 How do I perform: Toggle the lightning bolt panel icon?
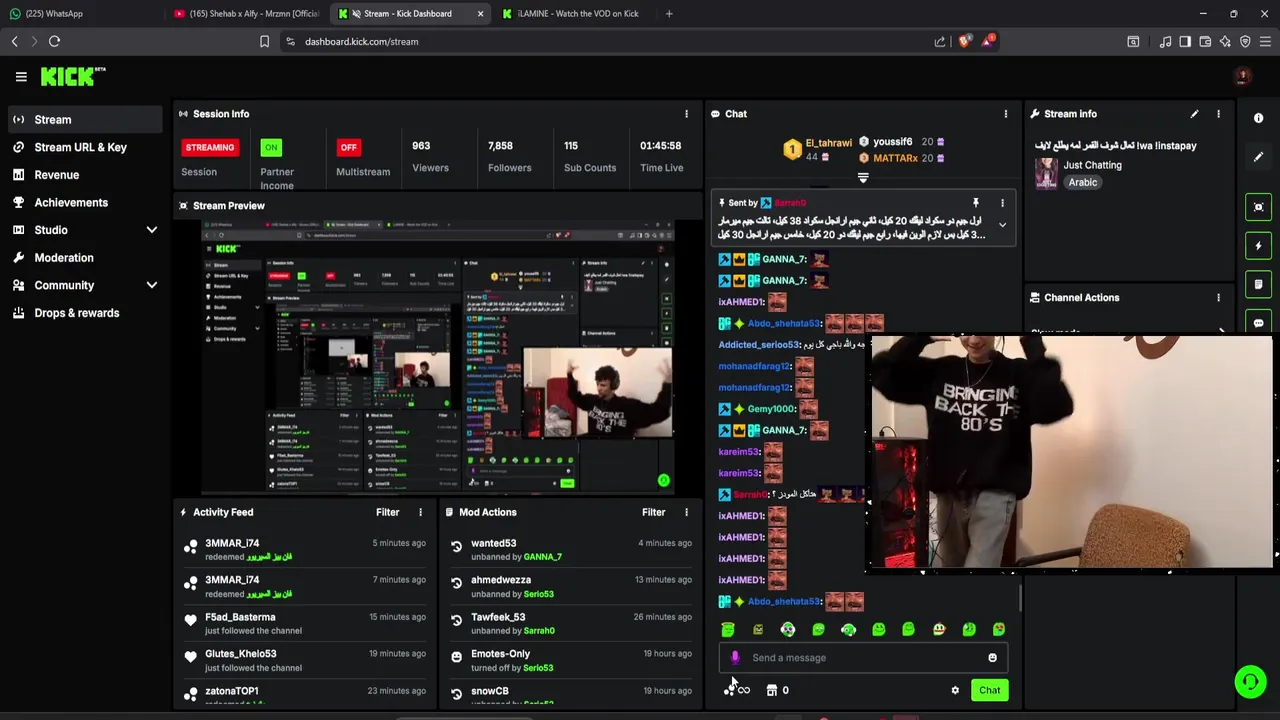click(x=1259, y=246)
